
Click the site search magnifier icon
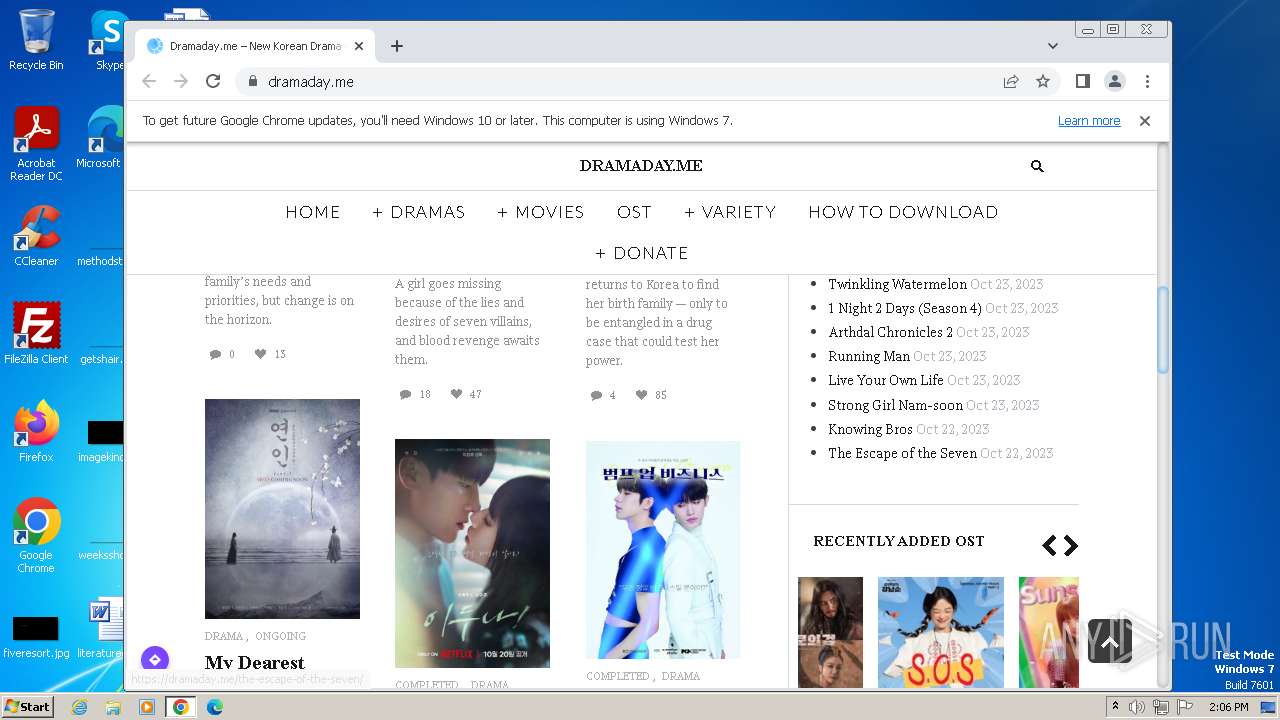(x=1037, y=167)
